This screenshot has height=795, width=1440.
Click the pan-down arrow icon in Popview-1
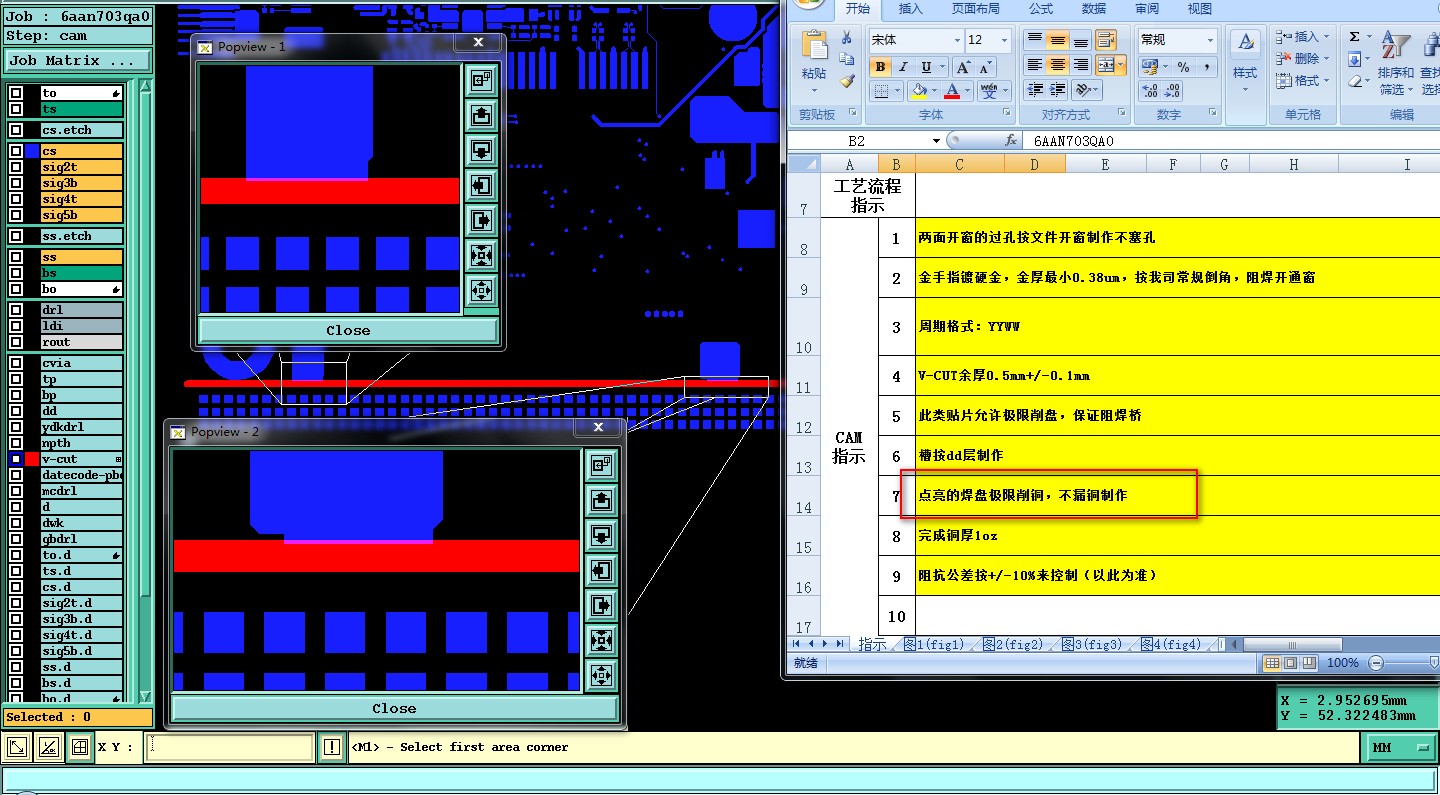481,150
